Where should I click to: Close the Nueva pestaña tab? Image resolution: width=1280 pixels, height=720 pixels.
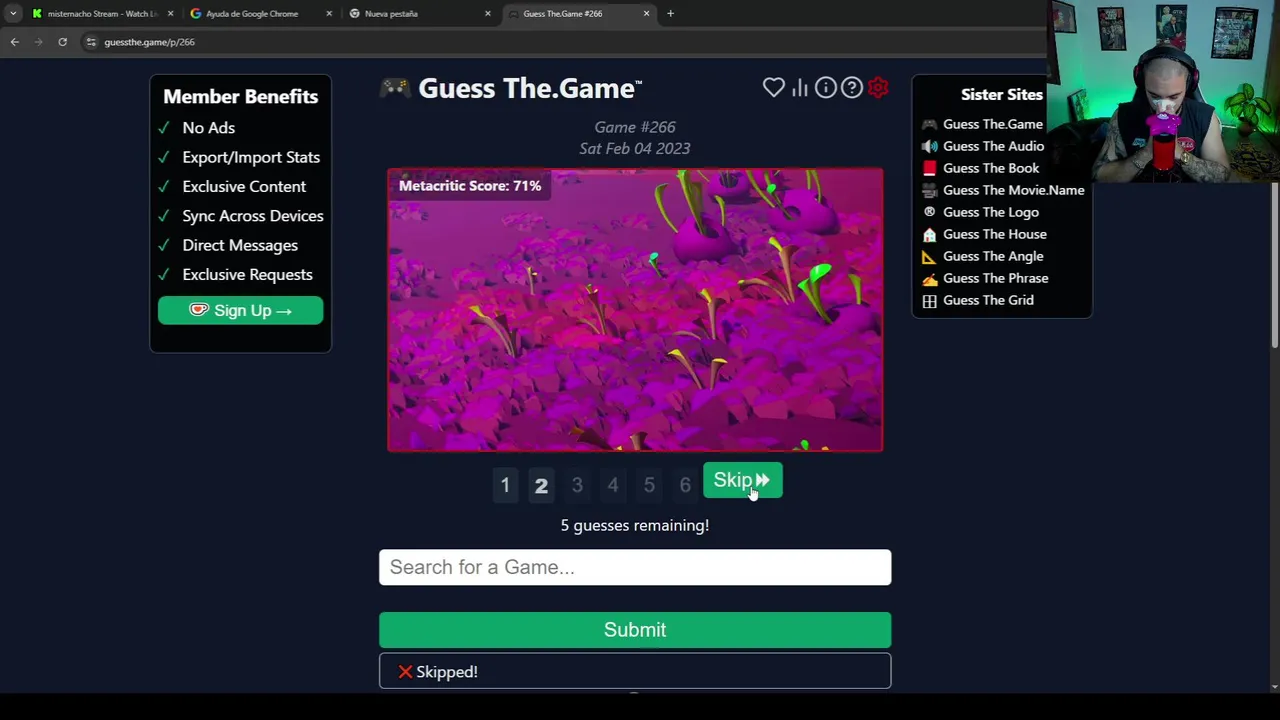(x=488, y=14)
